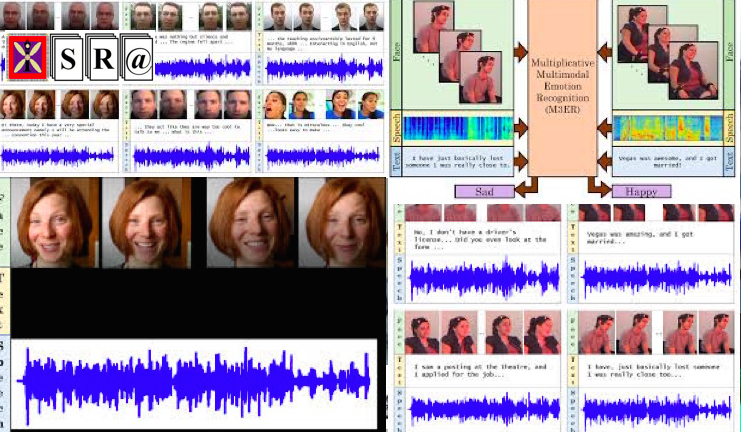Click the text 'I have just basically lost someone' feeding M3ER
The height and width of the screenshot is (432, 741).
pyautogui.click(x=457, y=162)
